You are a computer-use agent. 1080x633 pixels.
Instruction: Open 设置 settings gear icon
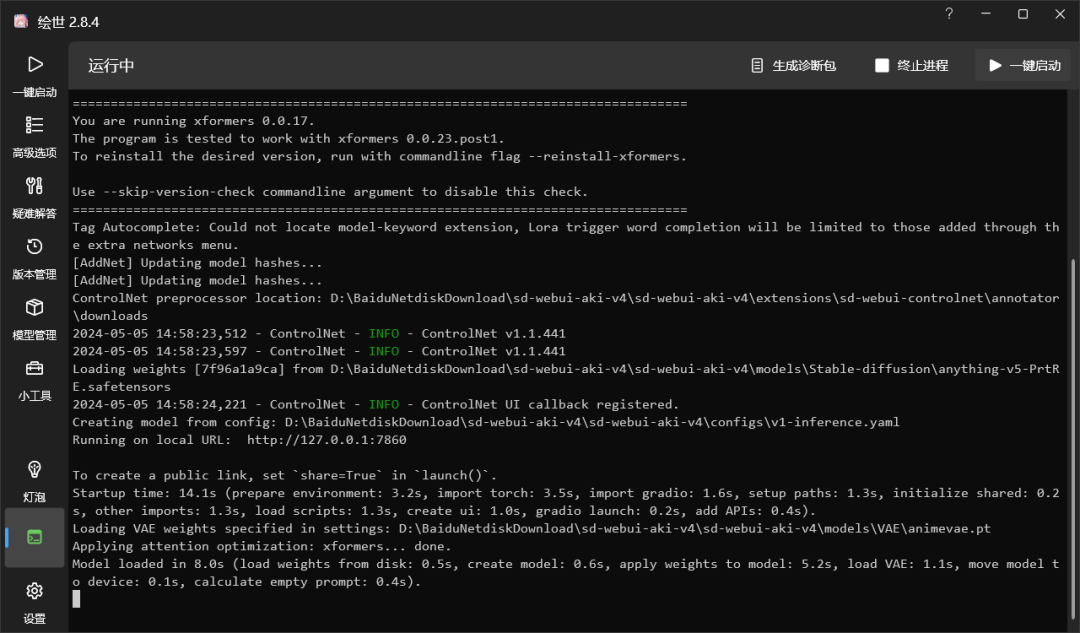point(35,591)
